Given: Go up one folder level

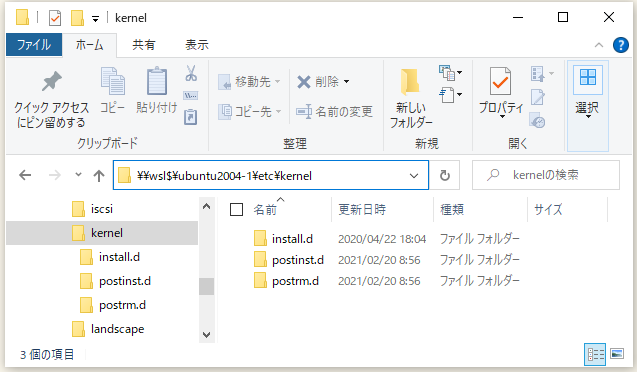Looking at the screenshot, I should click(x=99, y=175).
